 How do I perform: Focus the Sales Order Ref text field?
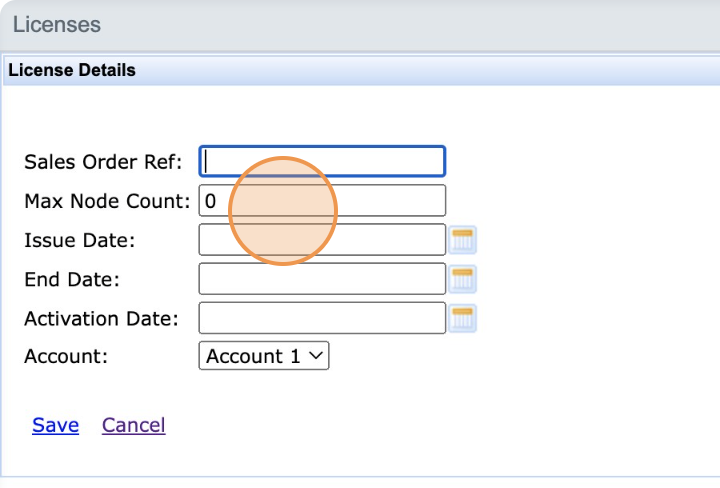(322, 162)
